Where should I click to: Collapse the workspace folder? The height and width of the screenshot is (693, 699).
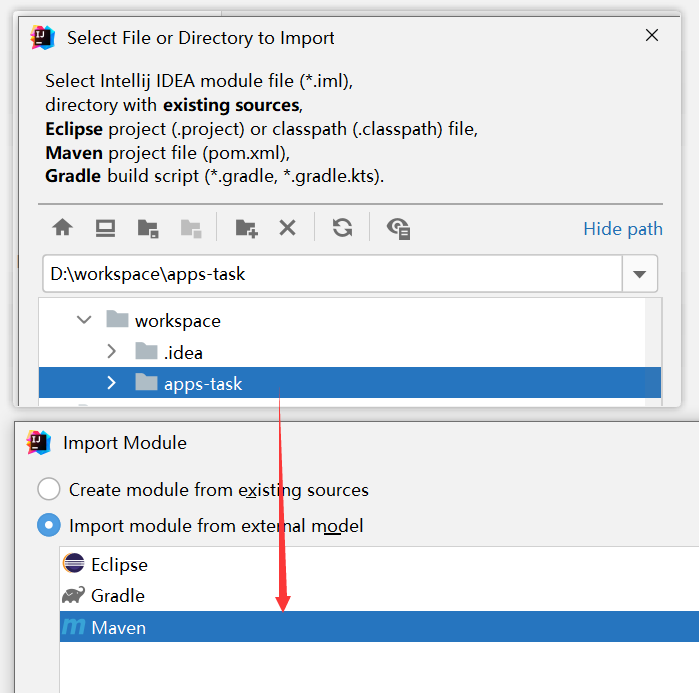[x=84, y=320]
